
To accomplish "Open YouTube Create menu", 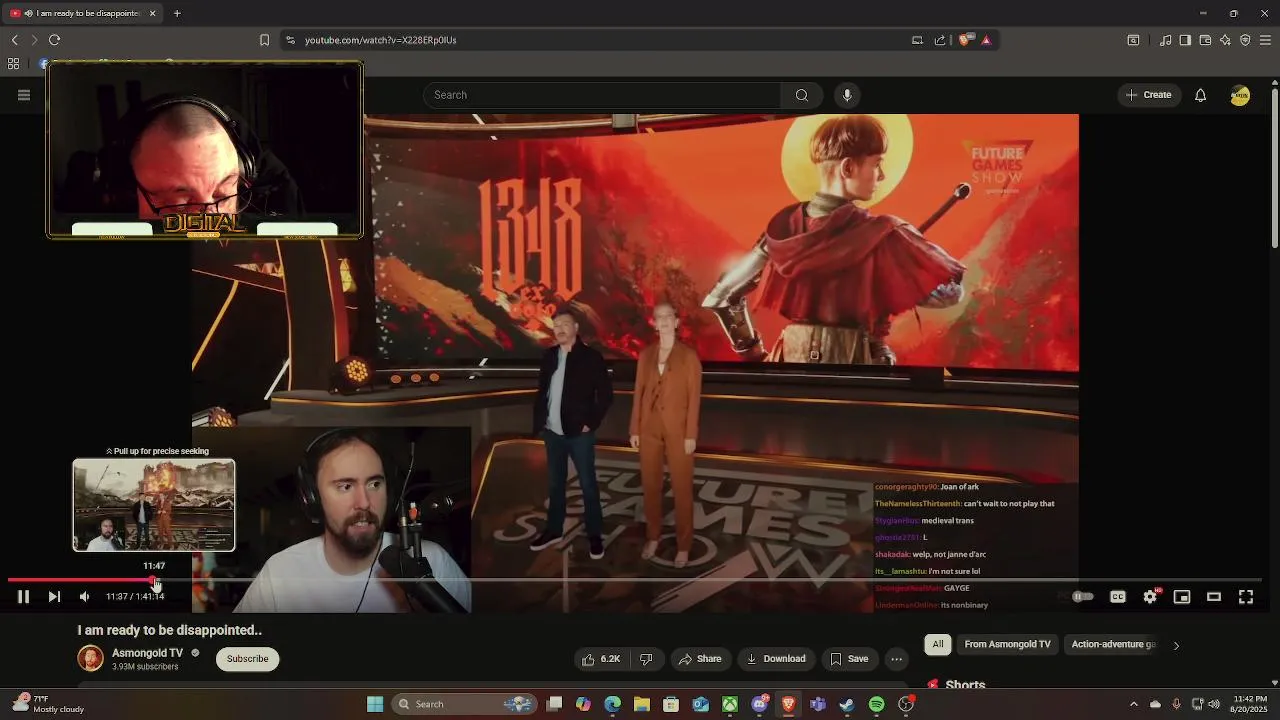I will pos(1148,95).
